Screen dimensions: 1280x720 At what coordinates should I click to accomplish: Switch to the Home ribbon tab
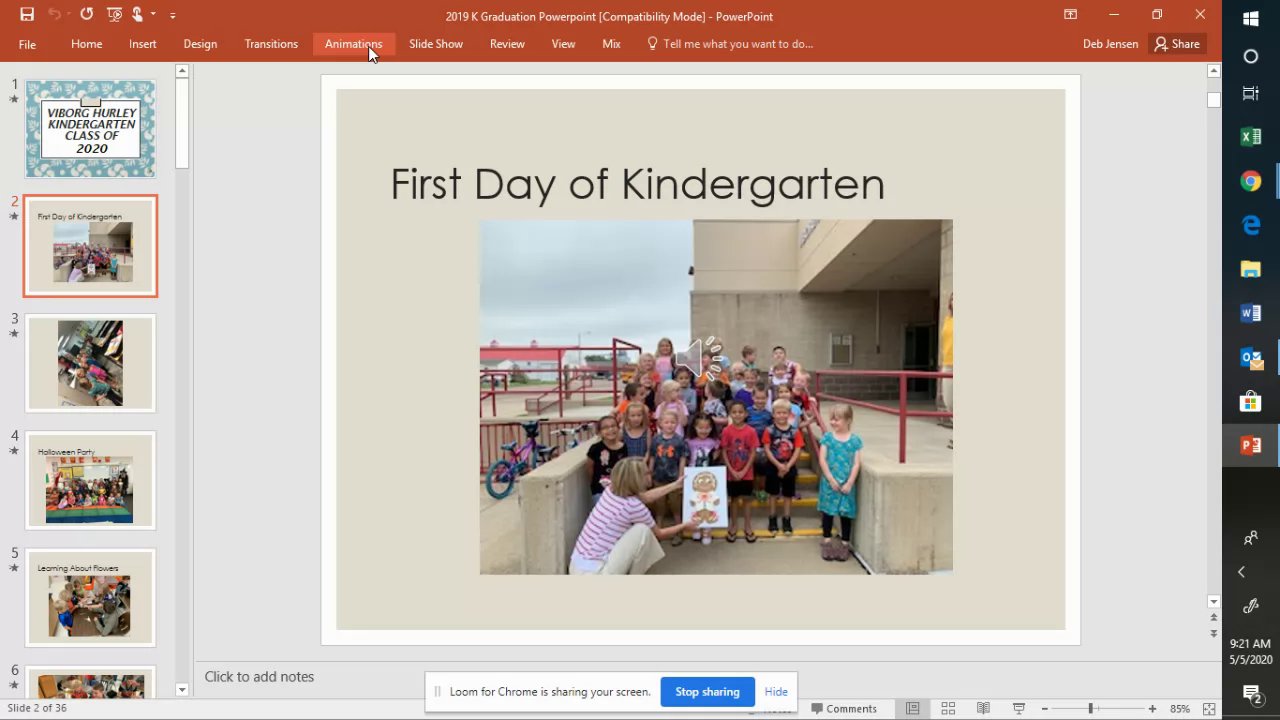[x=87, y=44]
